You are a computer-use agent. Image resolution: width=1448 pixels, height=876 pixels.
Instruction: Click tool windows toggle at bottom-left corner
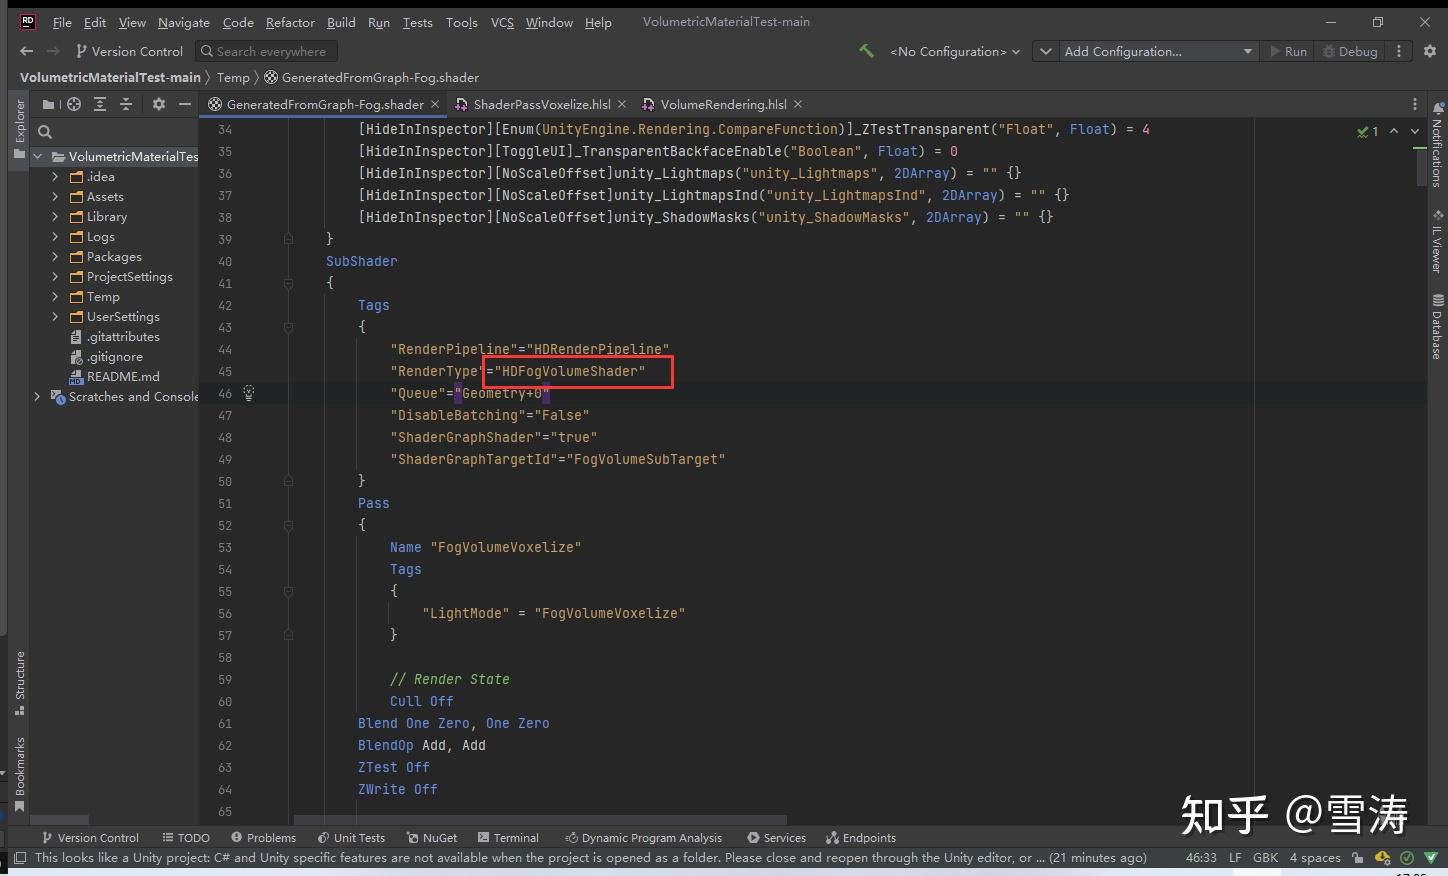click(19, 858)
